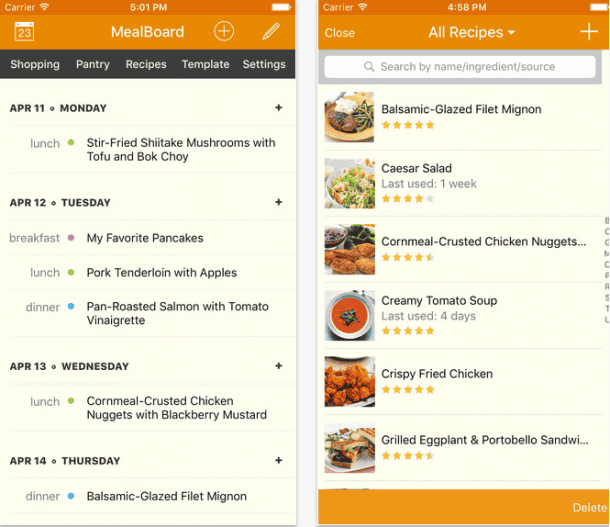Switch to the Shopping tab
The width and height of the screenshot is (610, 527).
(35, 64)
